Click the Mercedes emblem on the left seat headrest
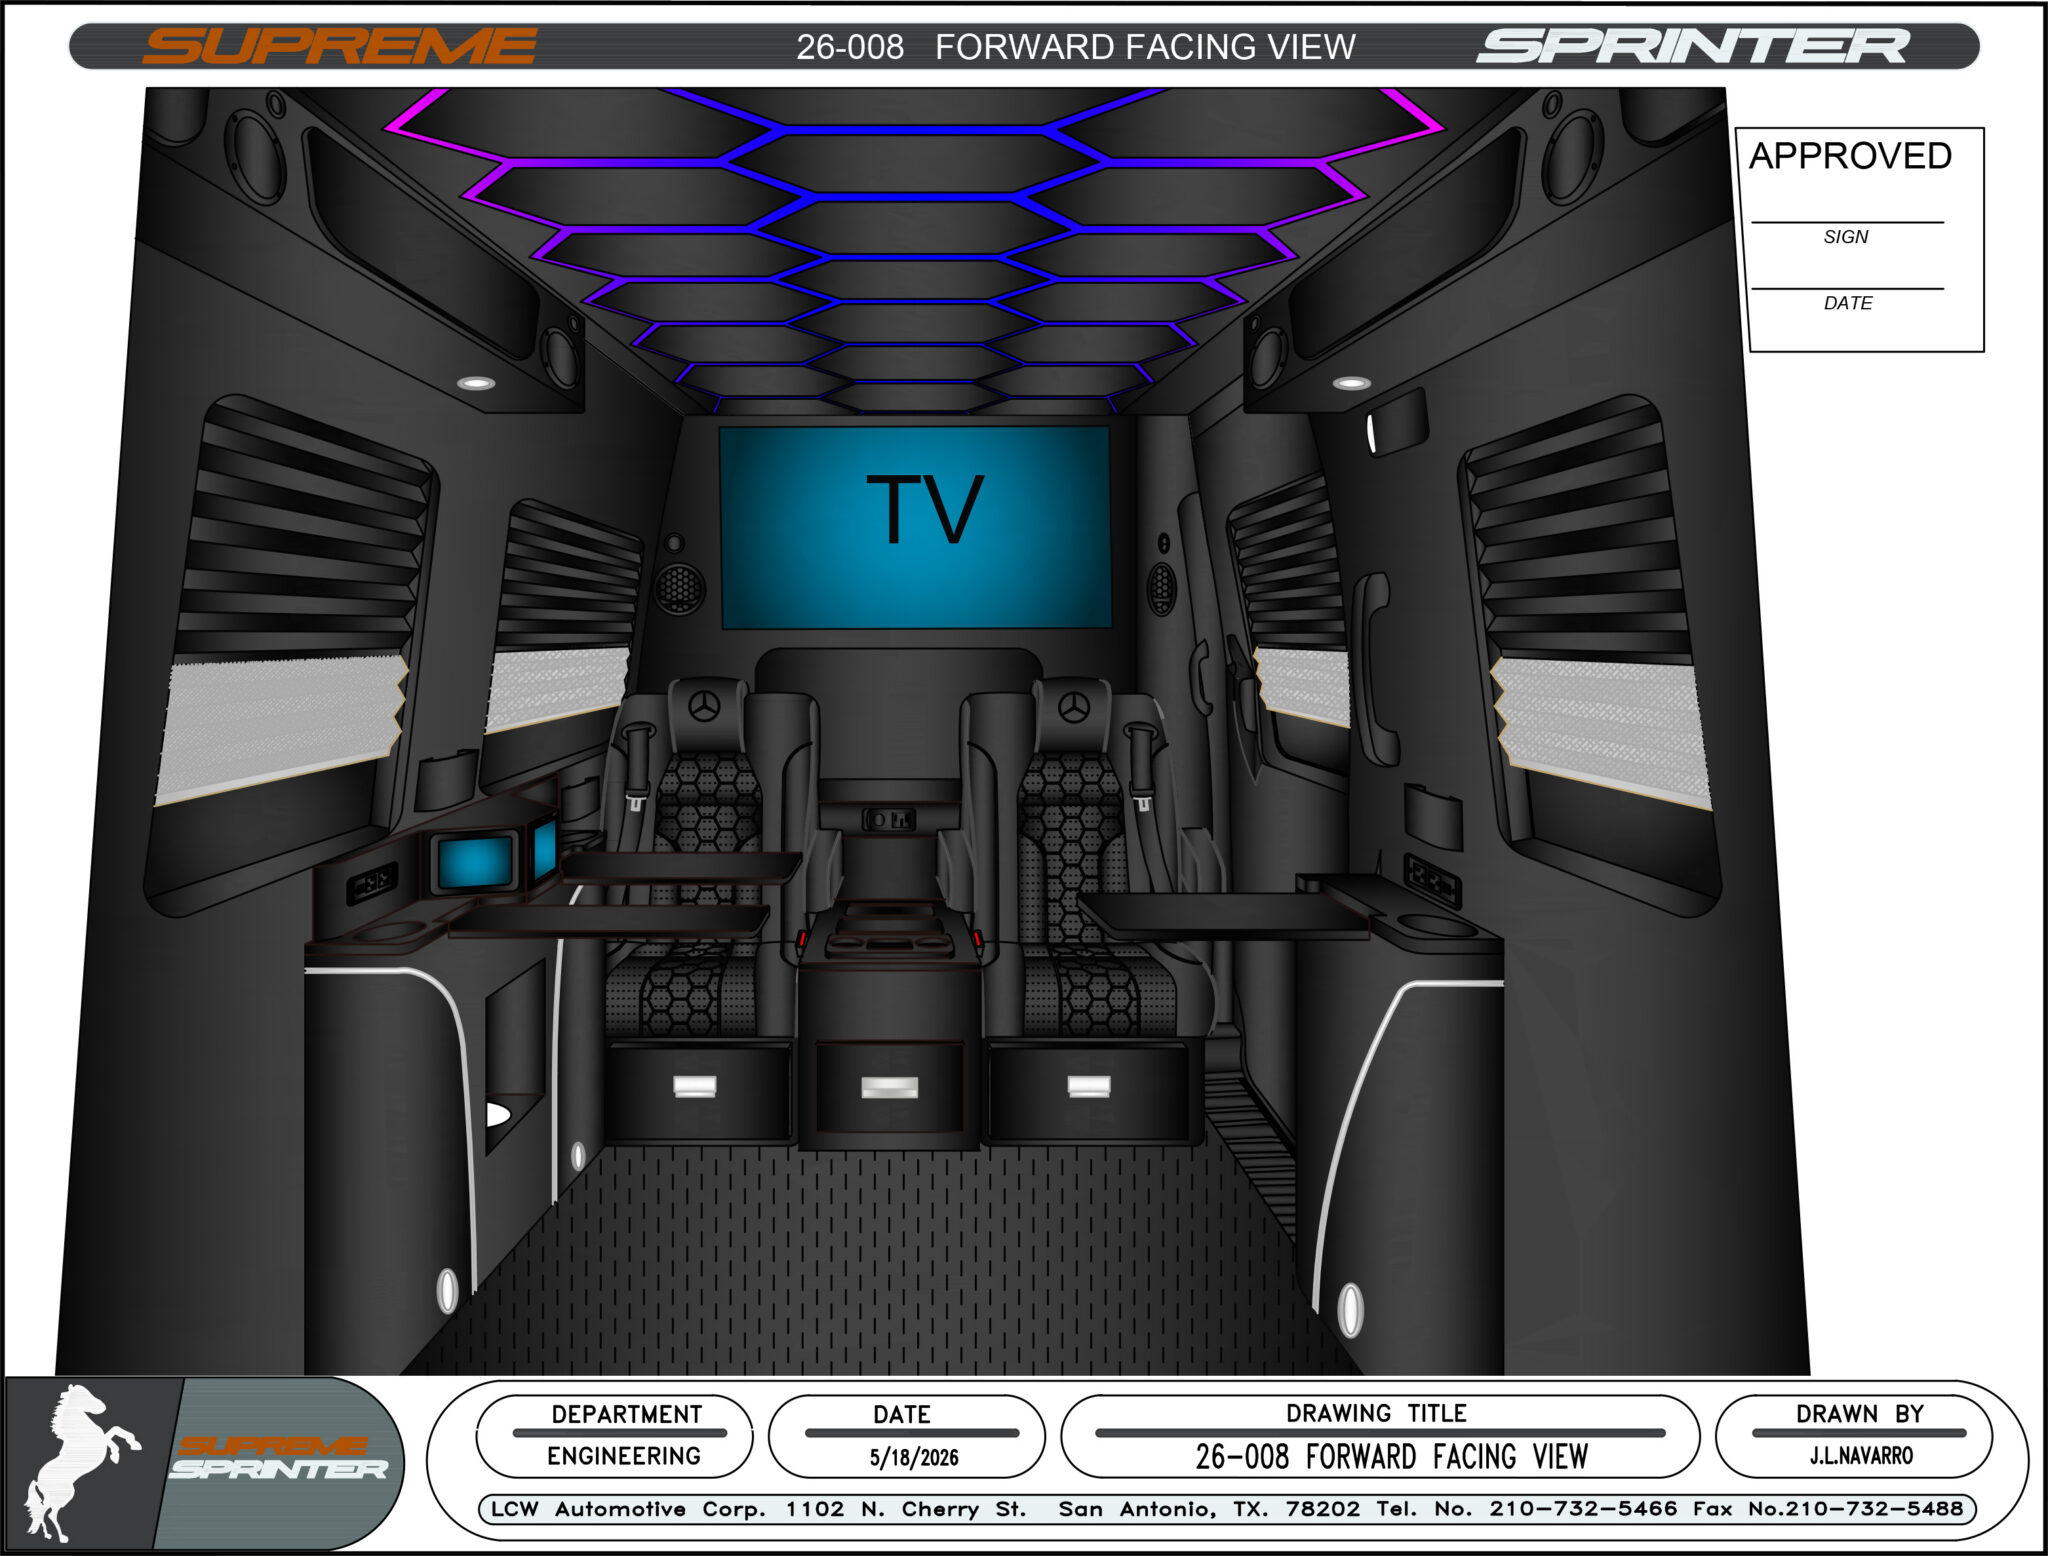The image size is (2048, 1556). tap(705, 707)
